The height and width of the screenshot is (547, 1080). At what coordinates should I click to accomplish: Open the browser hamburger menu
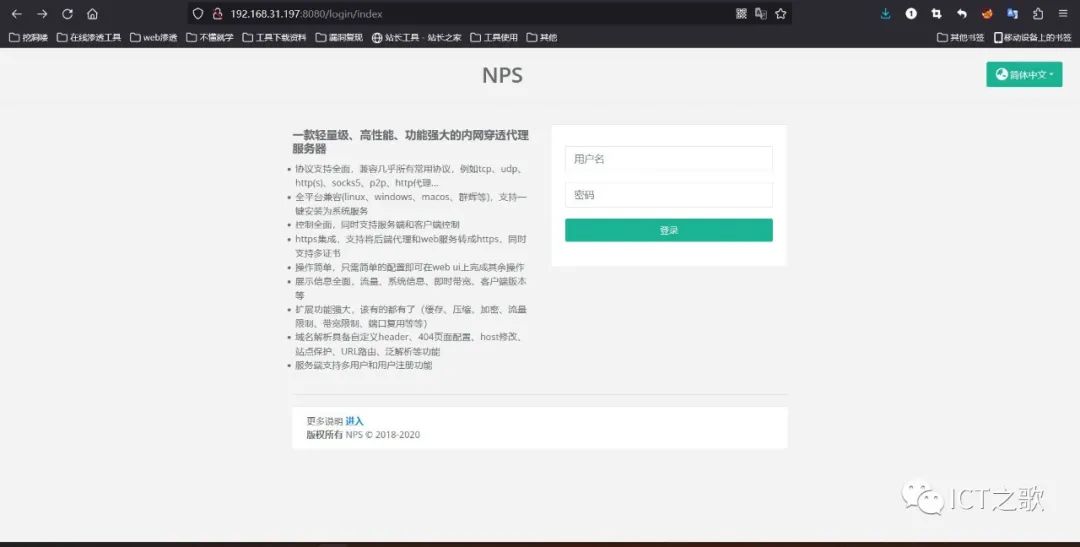pyautogui.click(x=1063, y=14)
